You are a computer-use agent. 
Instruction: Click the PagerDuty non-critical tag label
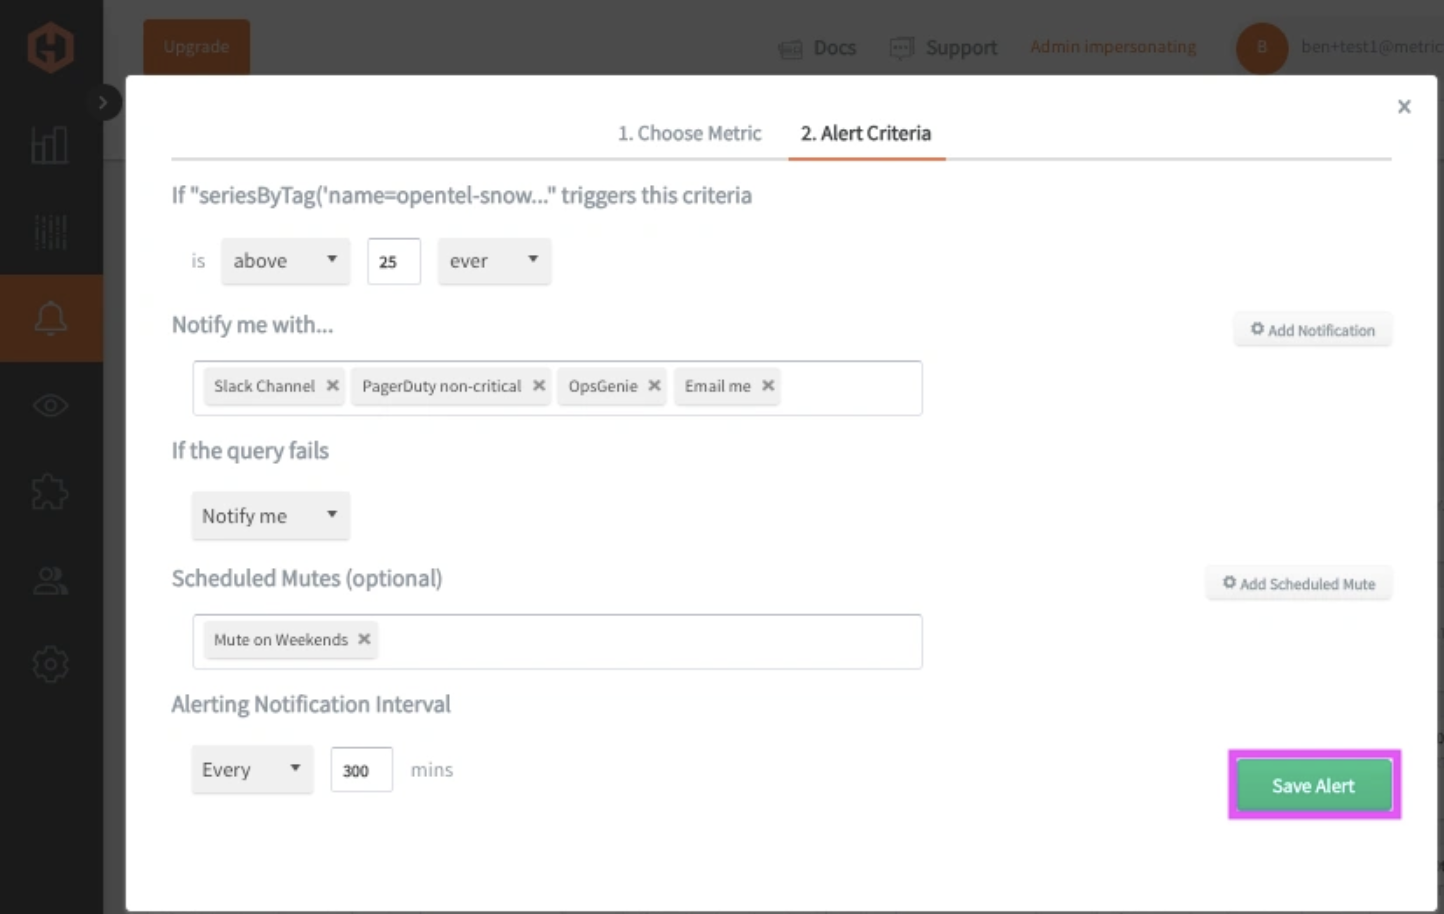point(441,386)
